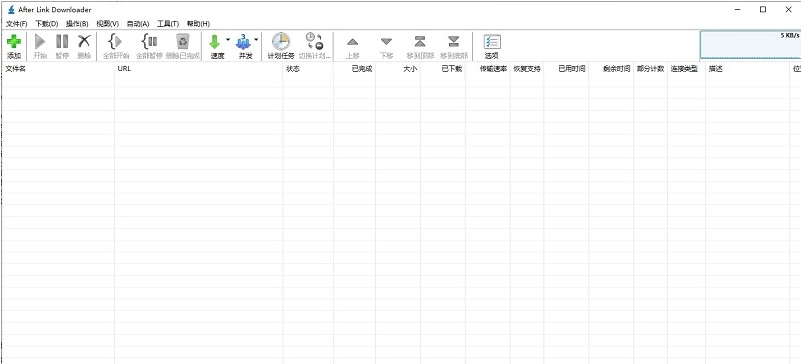This screenshot has width=801, height=364.
Task: Click the Move Up (上移) arrow icon
Action: (352, 42)
